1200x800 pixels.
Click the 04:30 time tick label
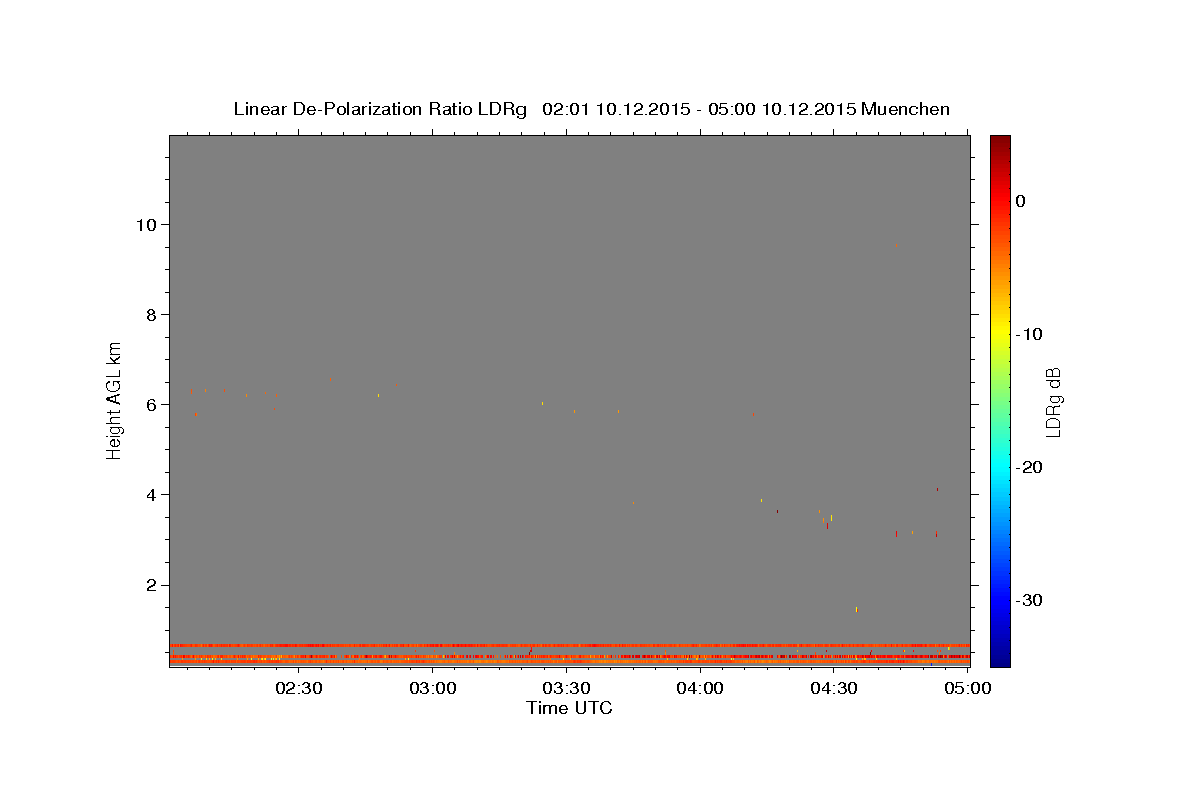(x=834, y=688)
